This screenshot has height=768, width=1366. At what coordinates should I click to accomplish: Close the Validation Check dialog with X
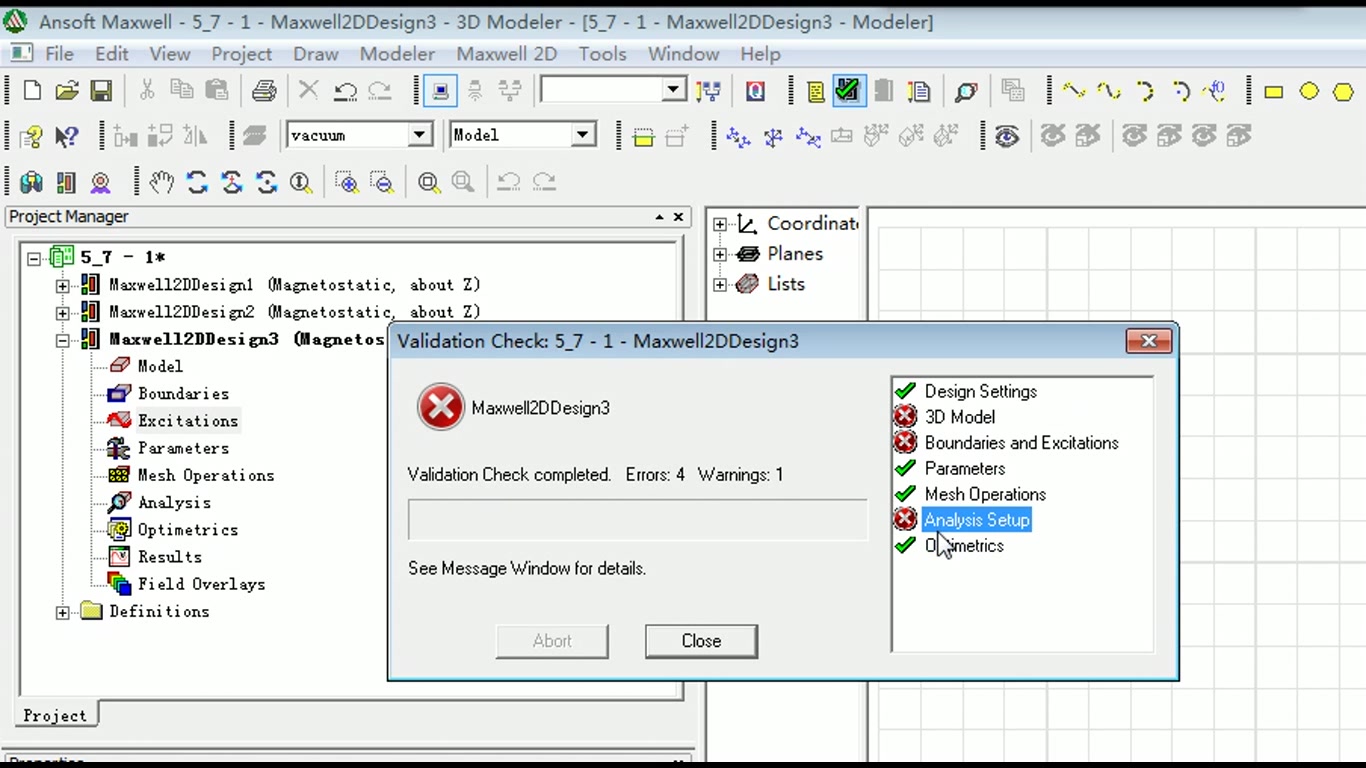[x=1149, y=341]
